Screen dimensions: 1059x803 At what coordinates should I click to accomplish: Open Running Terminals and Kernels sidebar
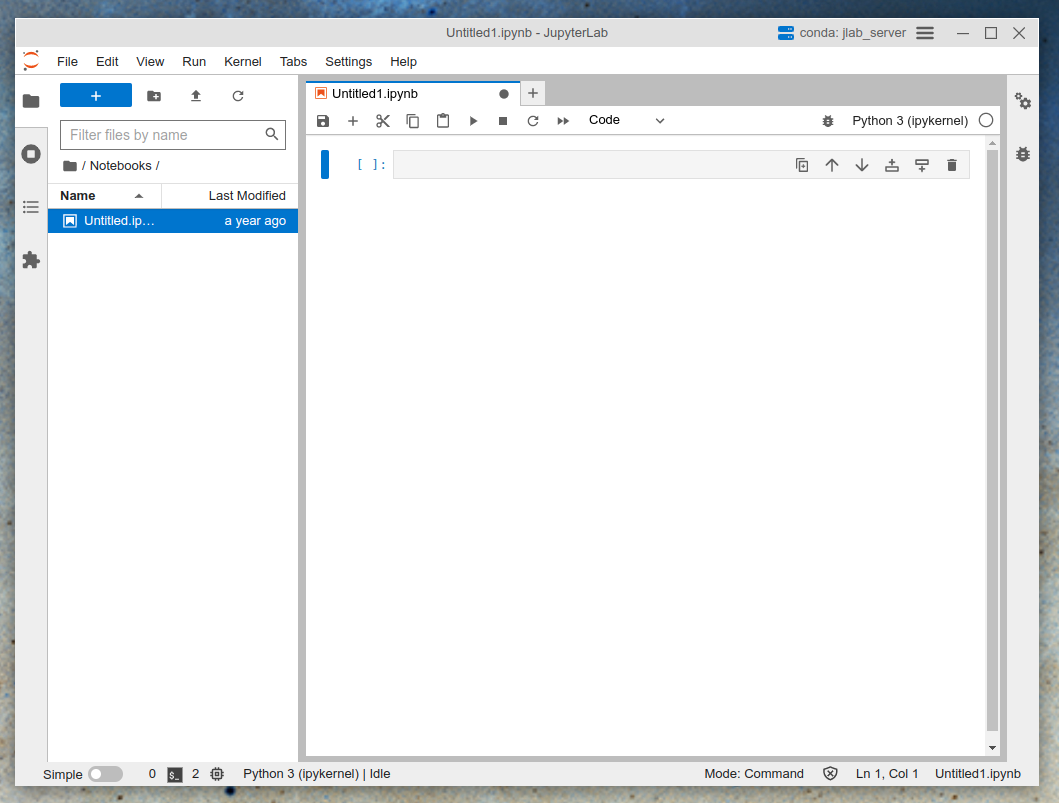tap(31, 154)
